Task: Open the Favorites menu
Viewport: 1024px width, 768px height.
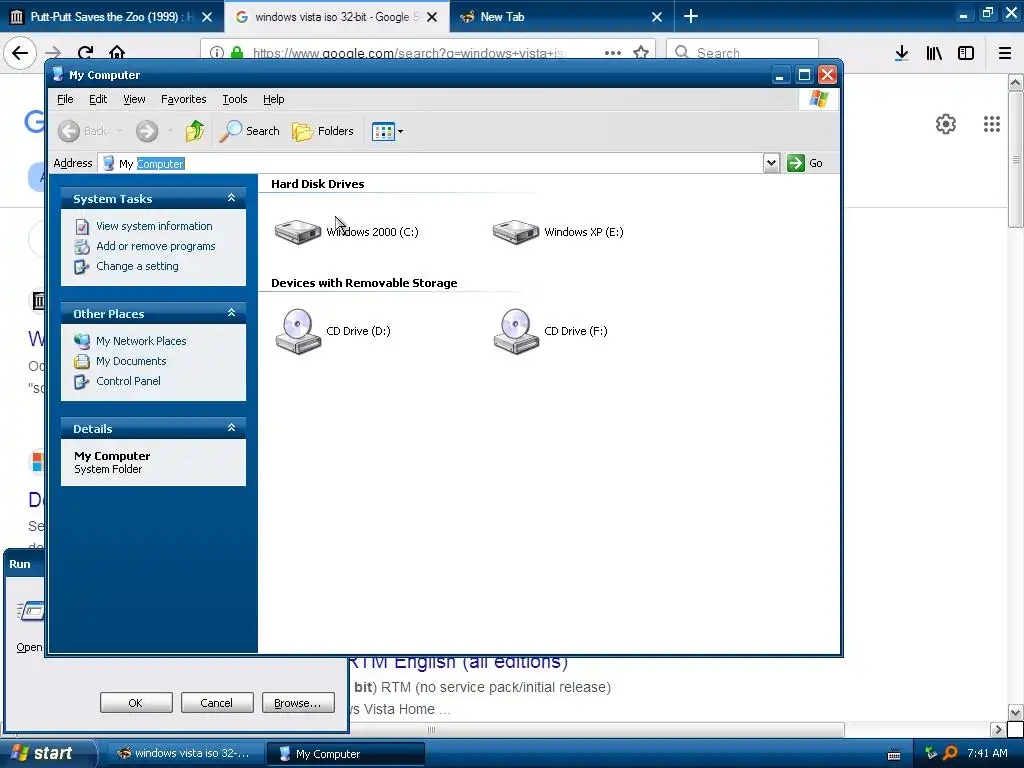Action: [184, 99]
